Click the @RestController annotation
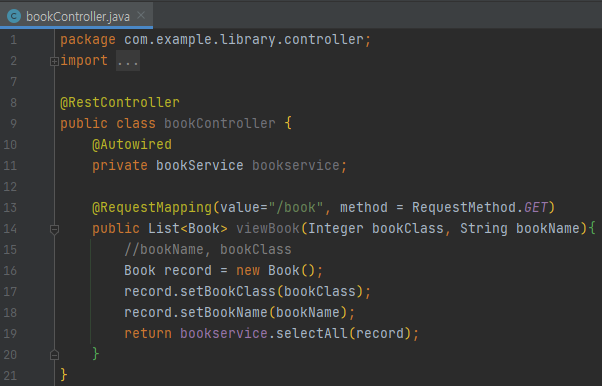Viewport: 602px width, 386px height. coord(120,103)
